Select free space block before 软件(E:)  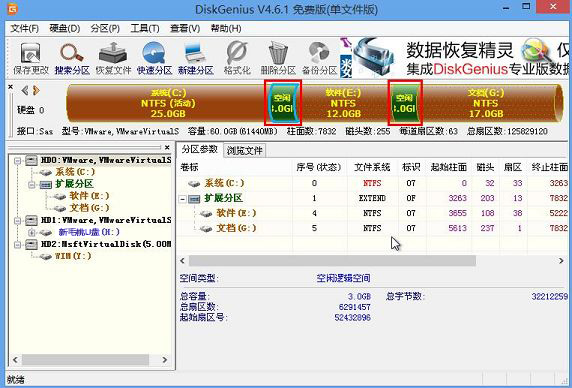283,103
